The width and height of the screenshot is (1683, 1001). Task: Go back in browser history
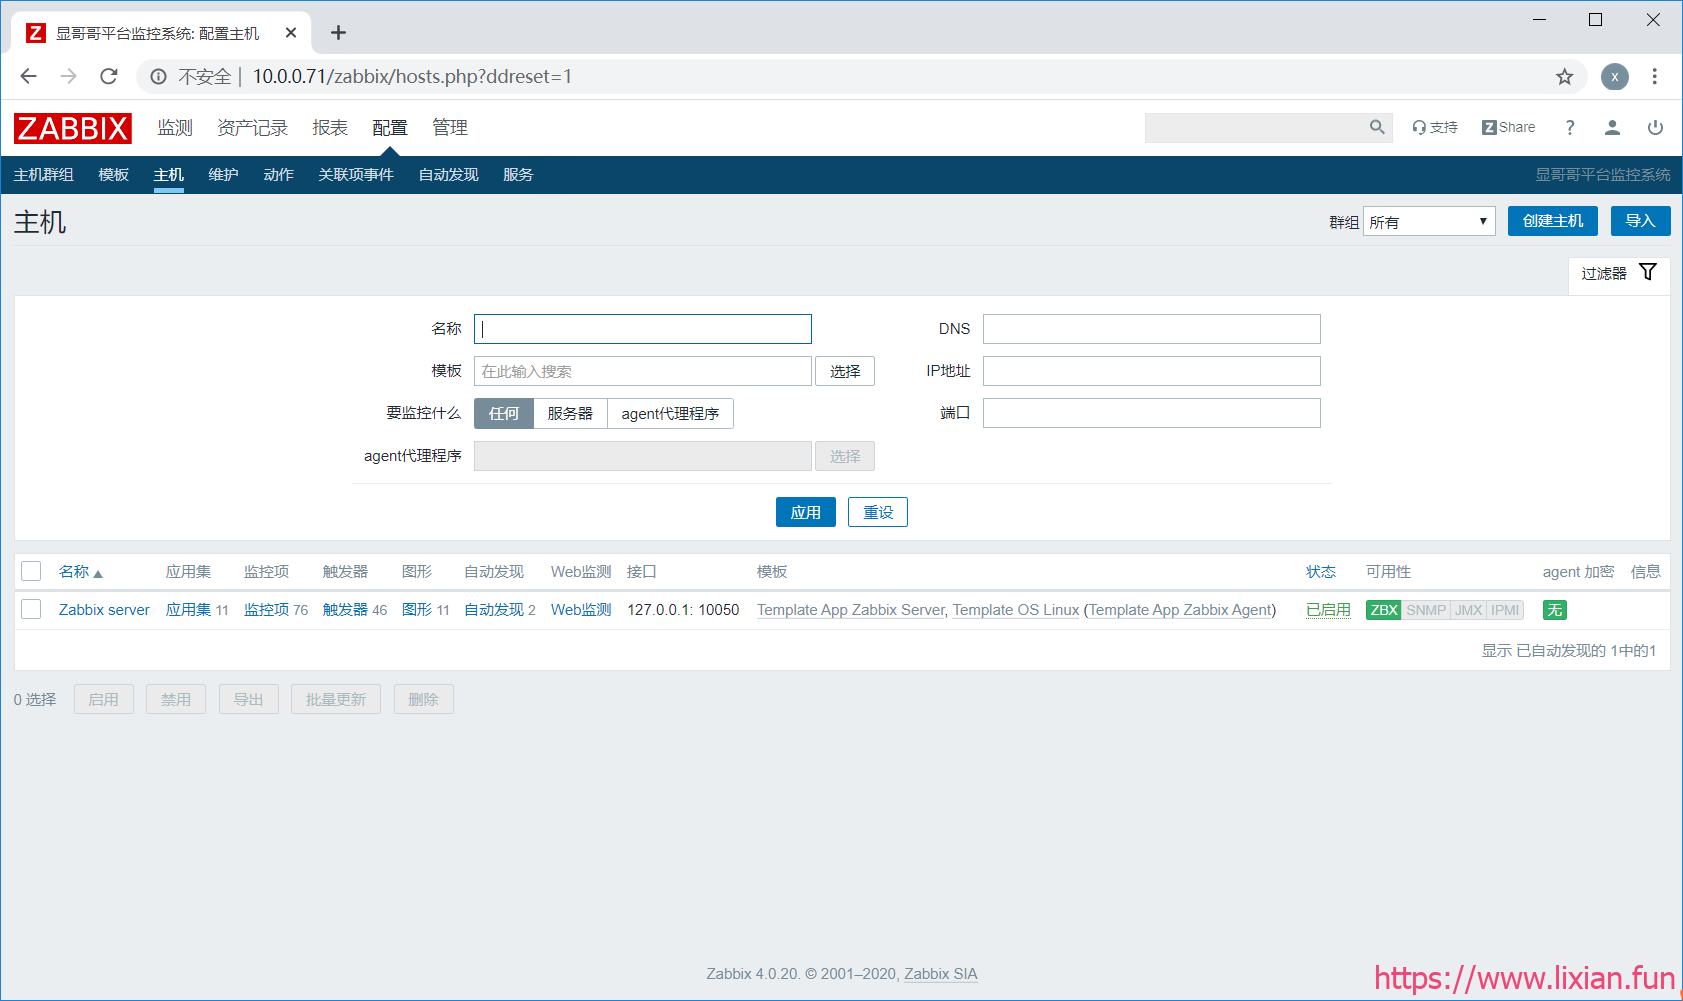(28, 76)
